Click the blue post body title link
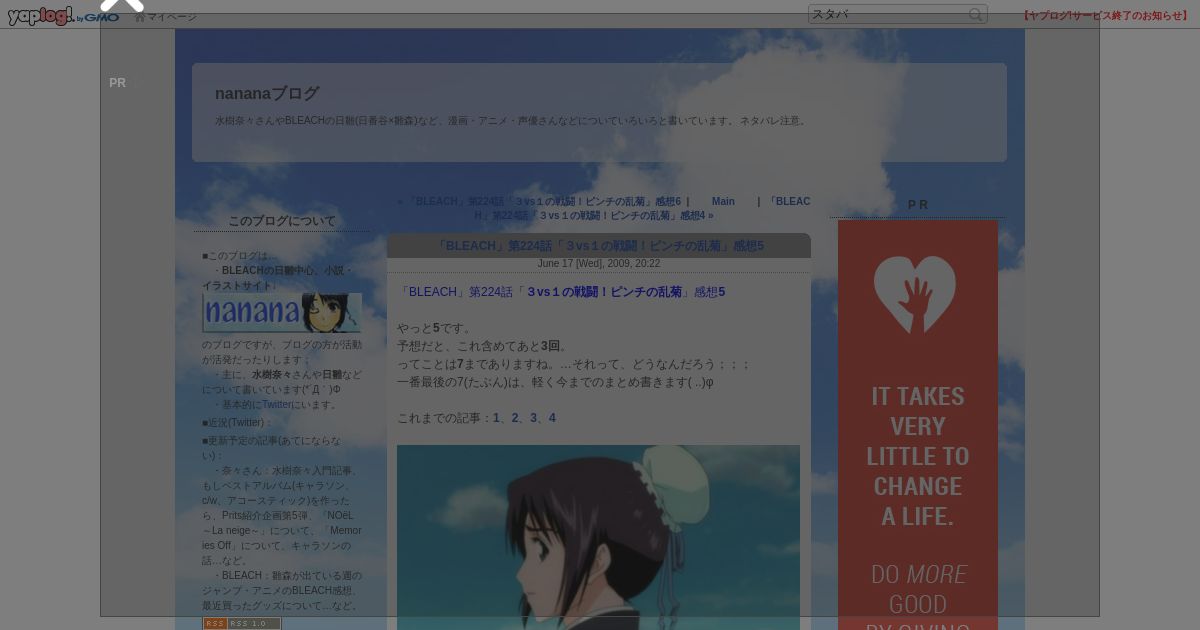The height and width of the screenshot is (630, 1200). tap(561, 292)
